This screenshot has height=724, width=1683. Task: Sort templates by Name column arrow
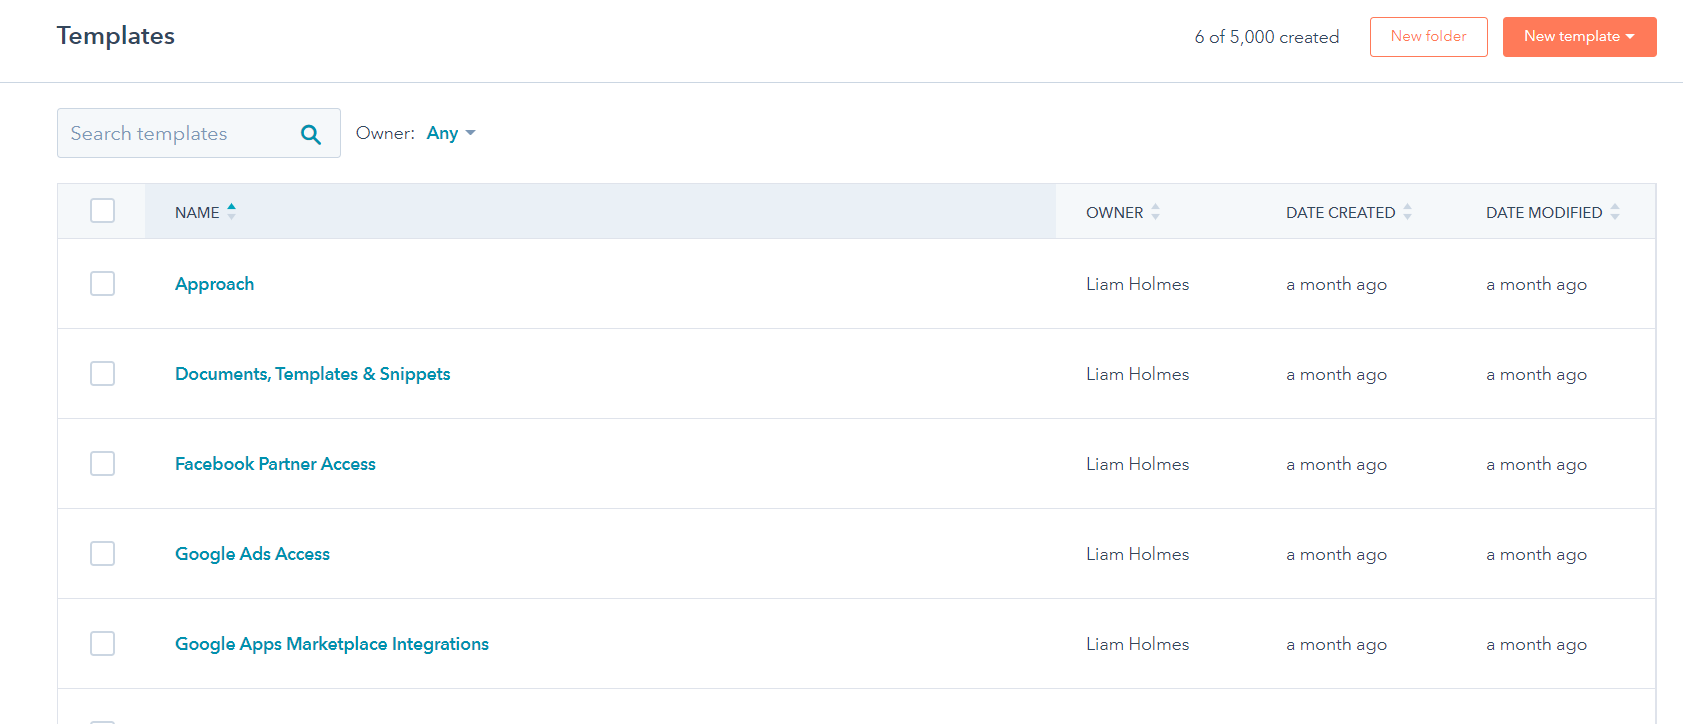(231, 211)
